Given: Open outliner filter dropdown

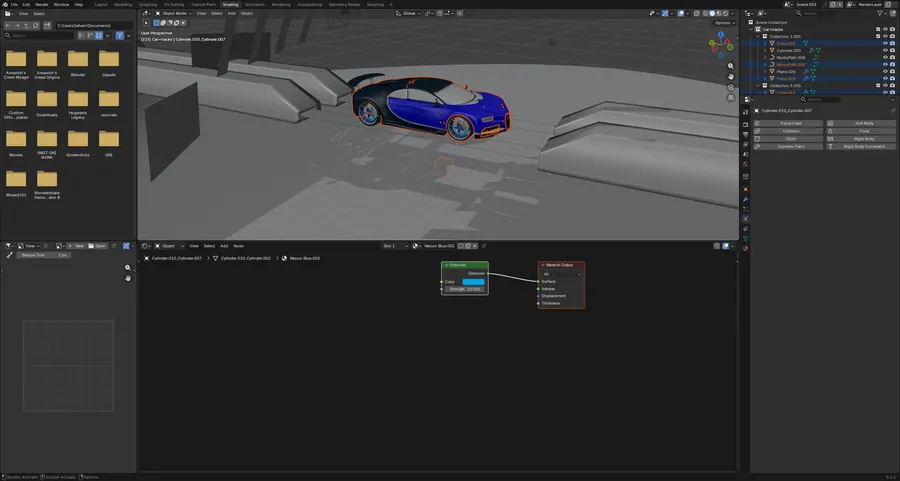Looking at the screenshot, I should coord(883,13).
